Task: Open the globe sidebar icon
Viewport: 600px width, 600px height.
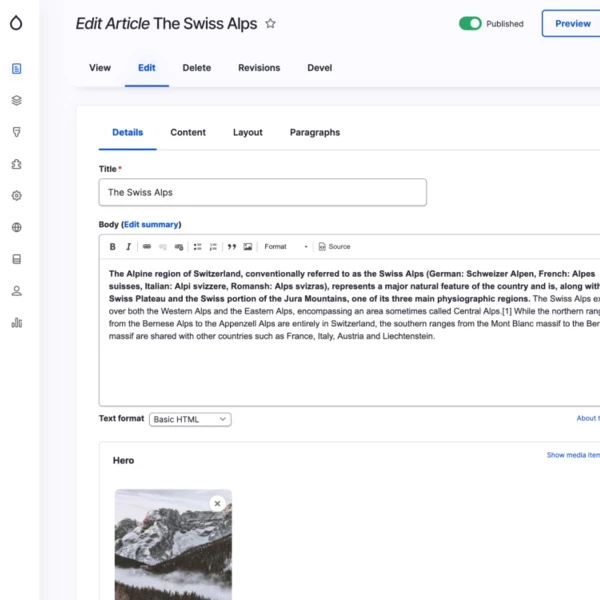Action: pos(16,228)
